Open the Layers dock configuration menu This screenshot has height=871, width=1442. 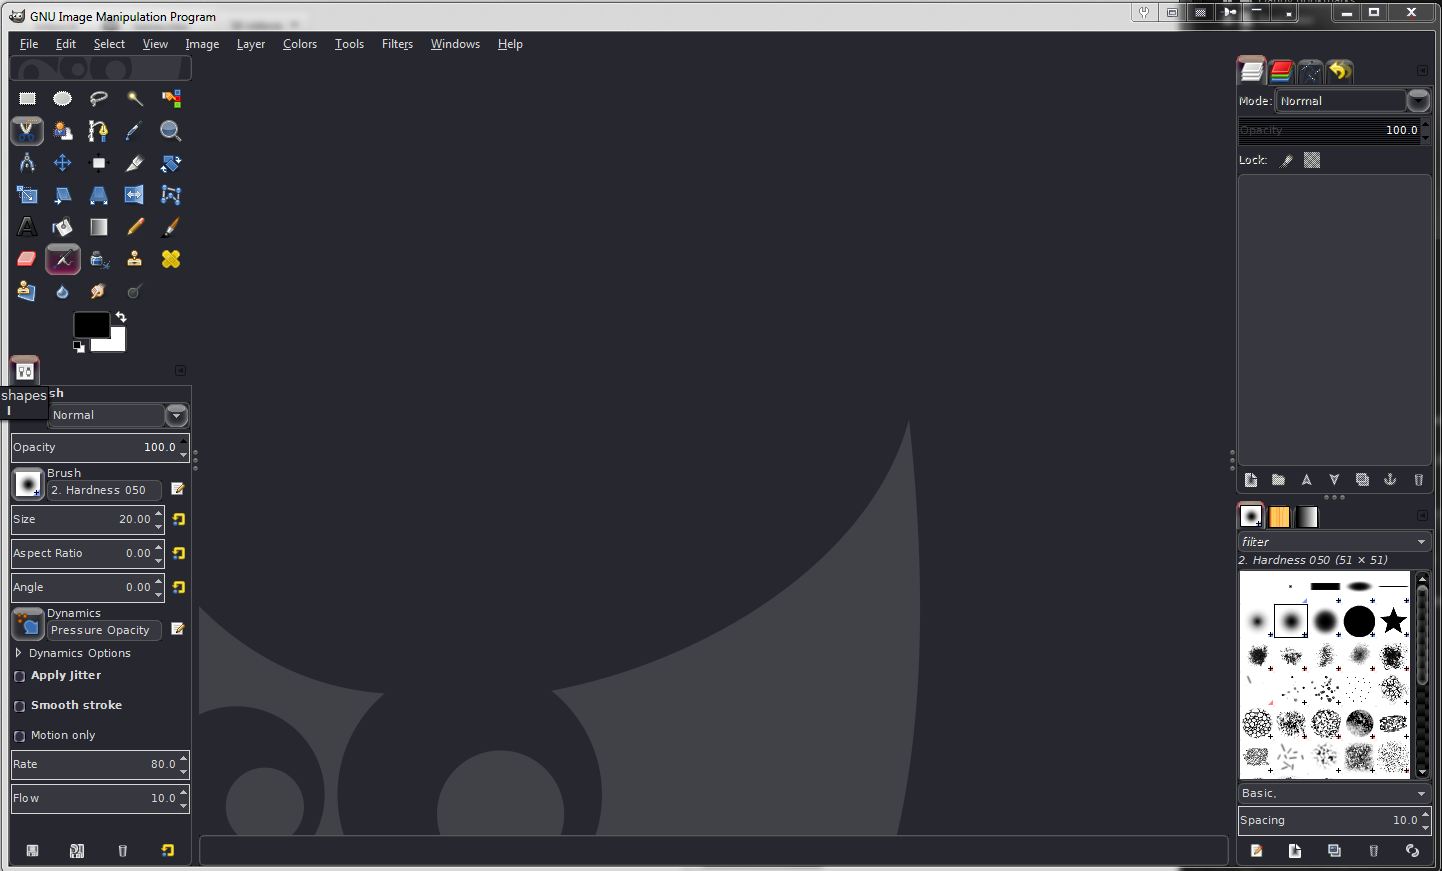1422,70
